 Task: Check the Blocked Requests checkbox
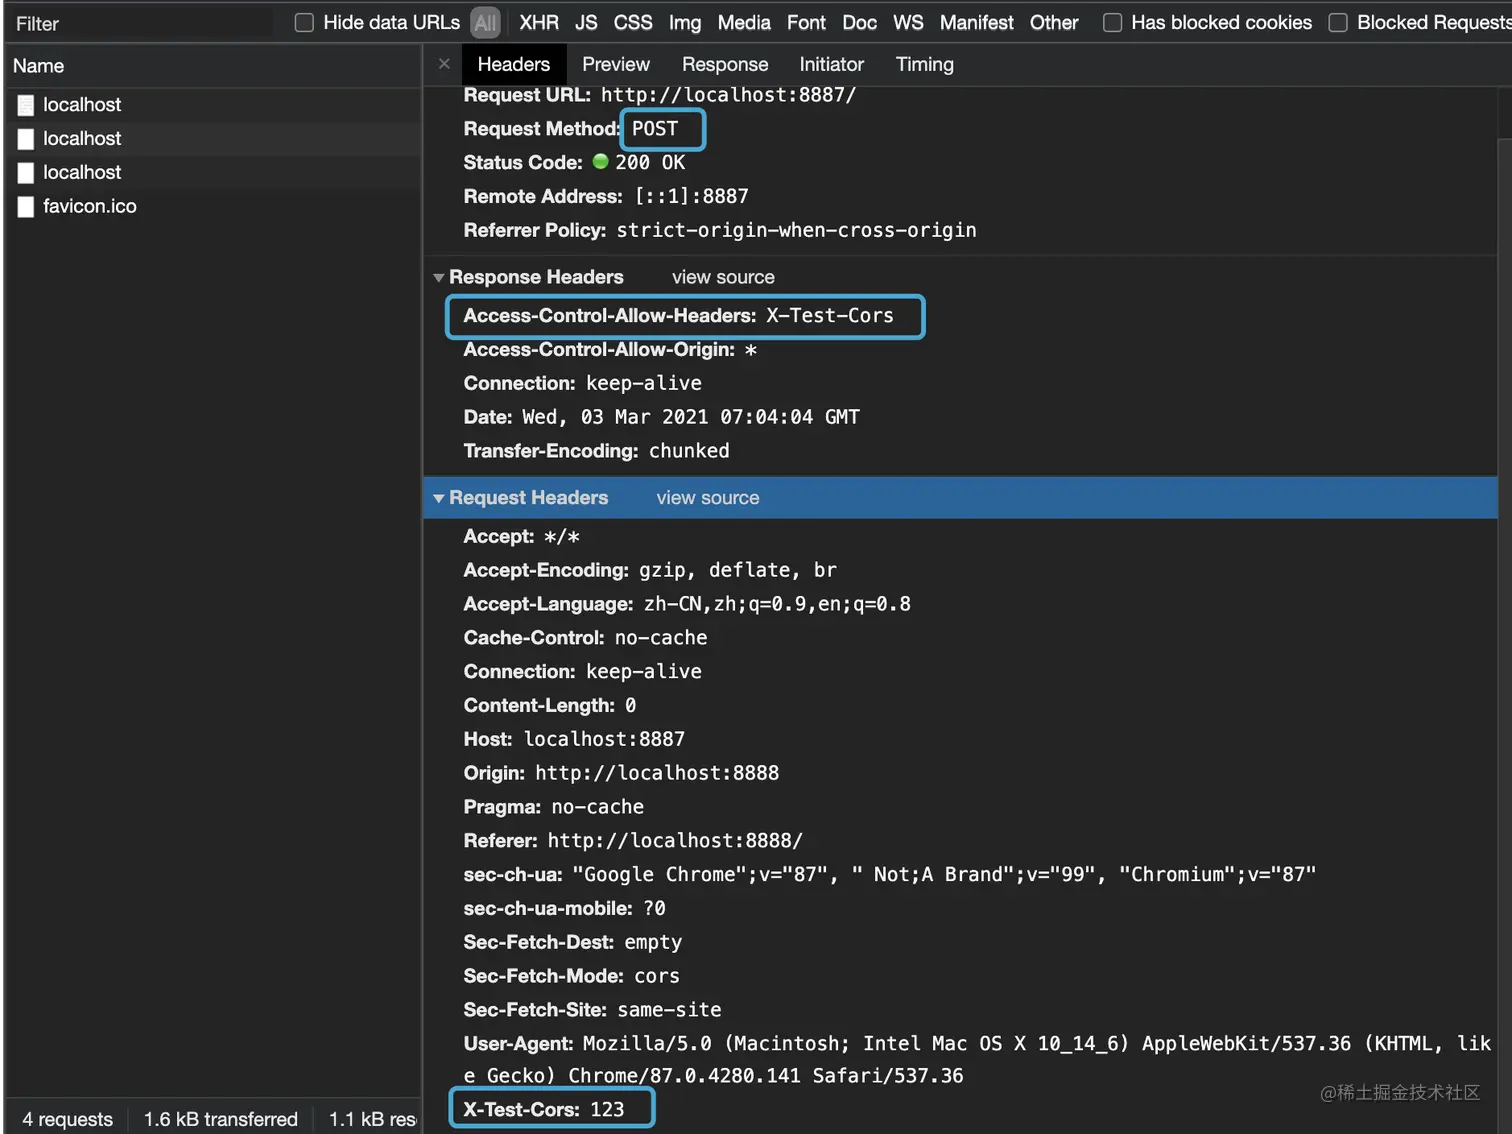pos(1338,23)
